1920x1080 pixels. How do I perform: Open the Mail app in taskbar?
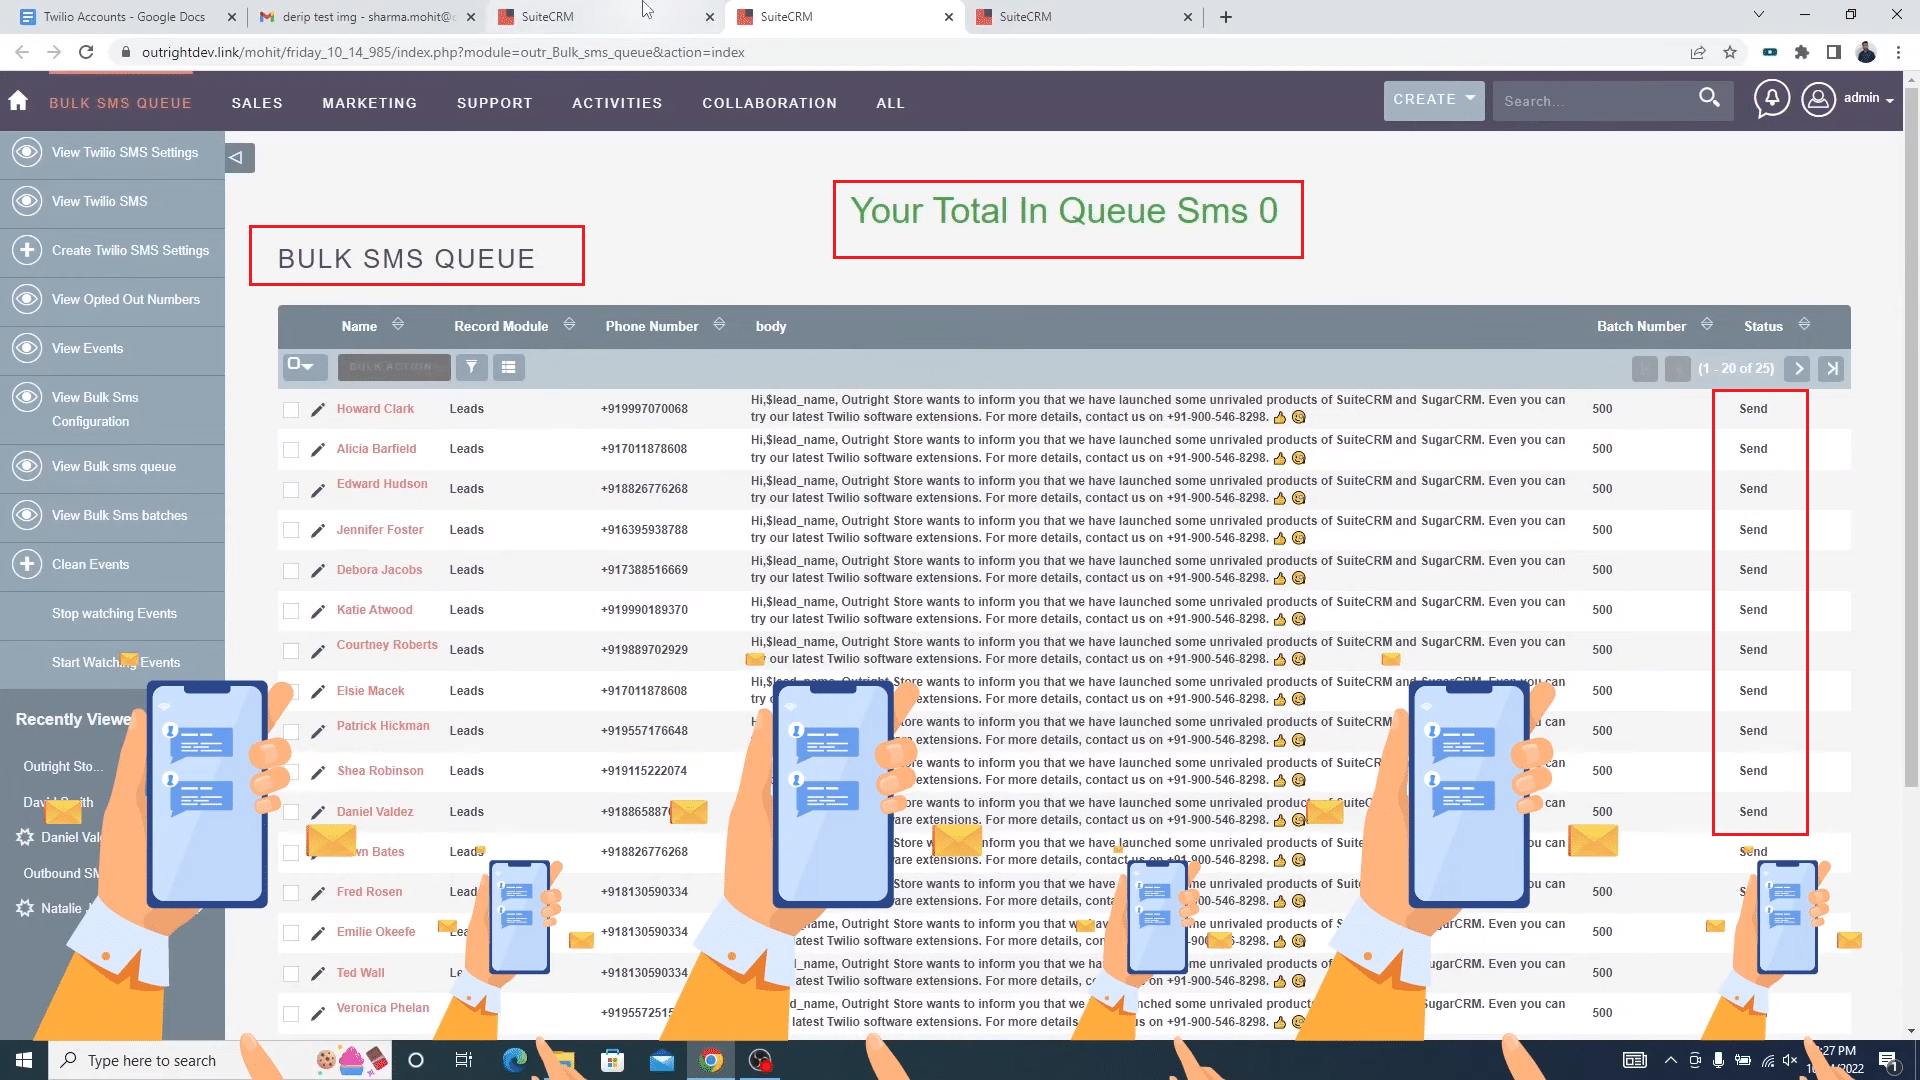point(662,1060)
